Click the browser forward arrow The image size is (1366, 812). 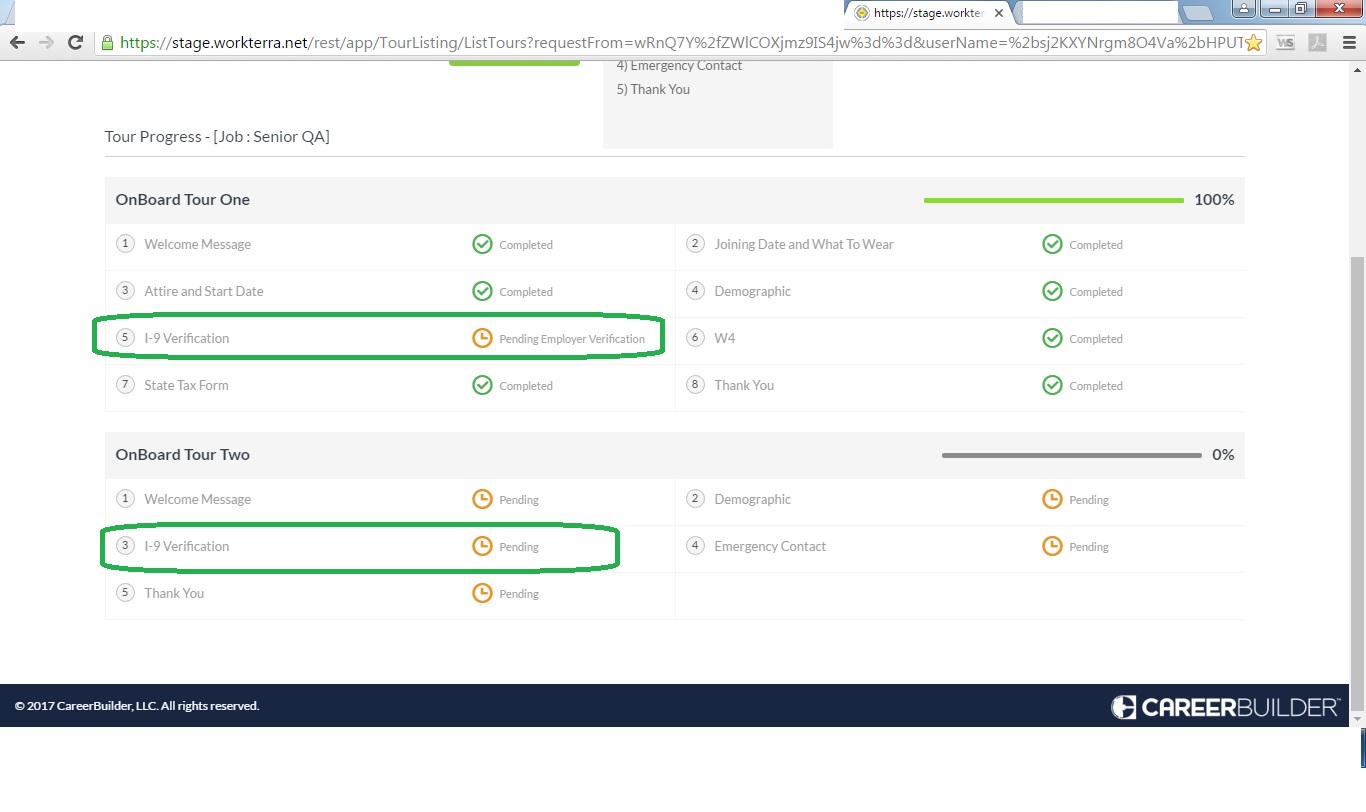click(x=46, y=43)
